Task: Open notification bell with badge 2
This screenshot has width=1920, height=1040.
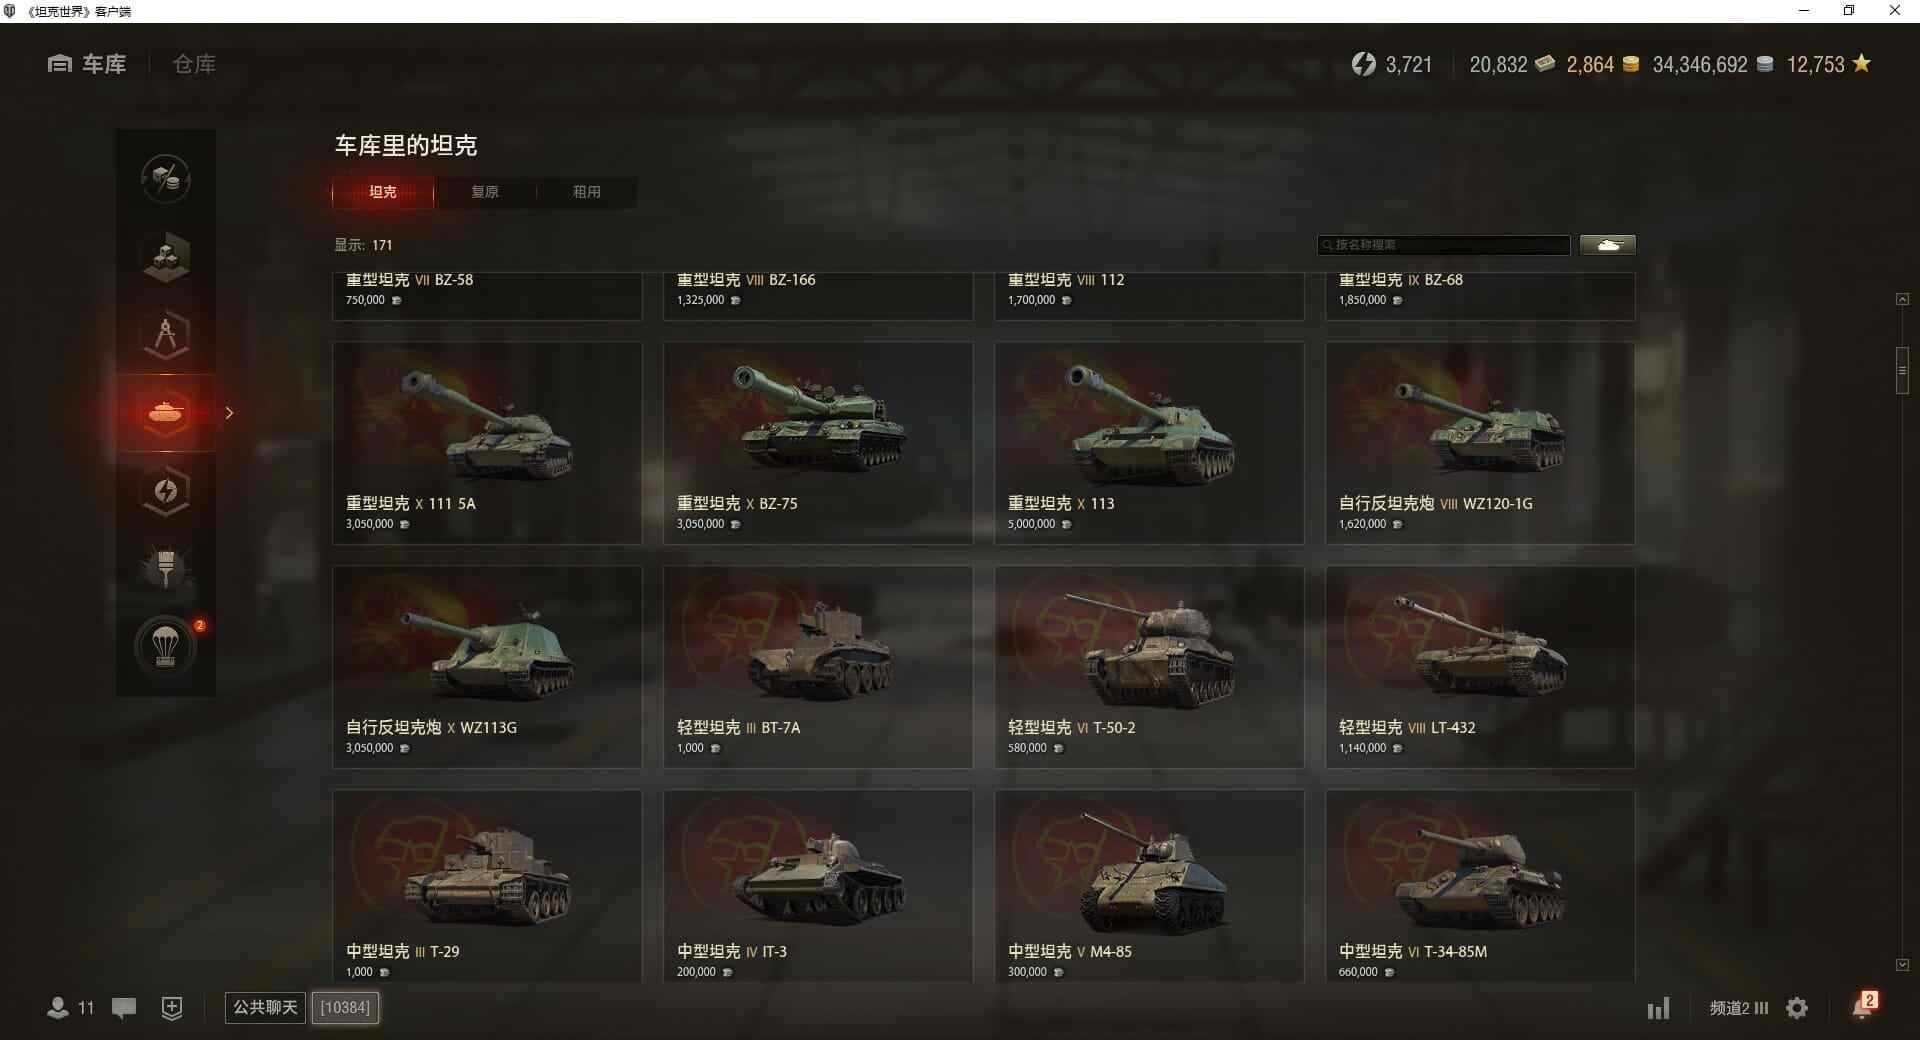Action: tap(1863, 1006)
